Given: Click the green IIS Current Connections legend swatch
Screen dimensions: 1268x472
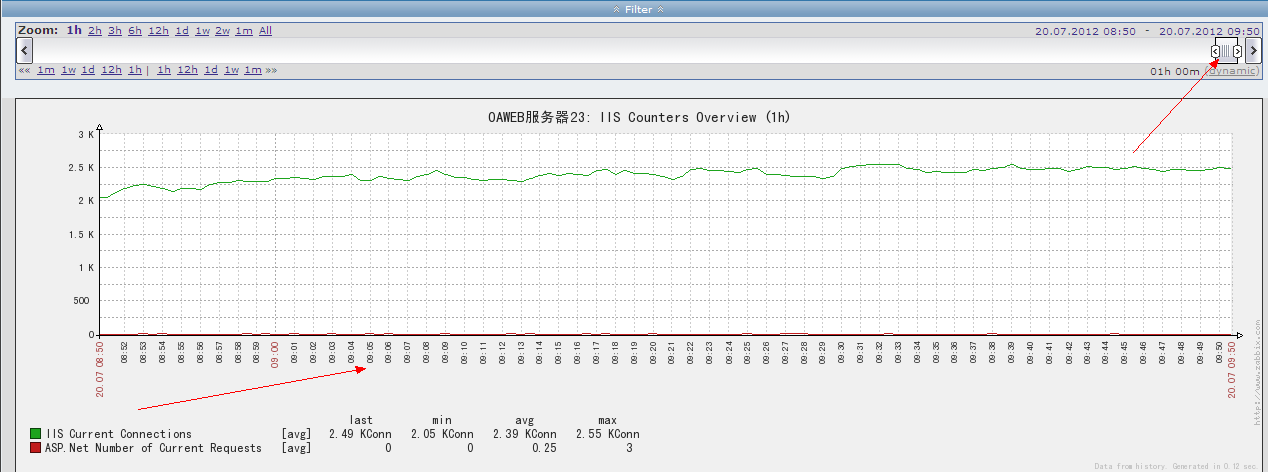Looking at the screenshot, I should tap(35, 434).
